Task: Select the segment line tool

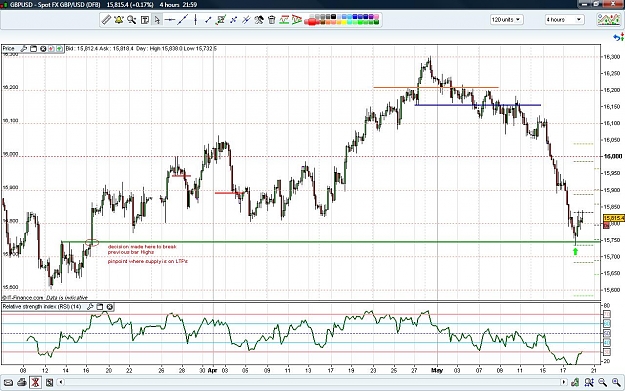Action: click(208, 20)
